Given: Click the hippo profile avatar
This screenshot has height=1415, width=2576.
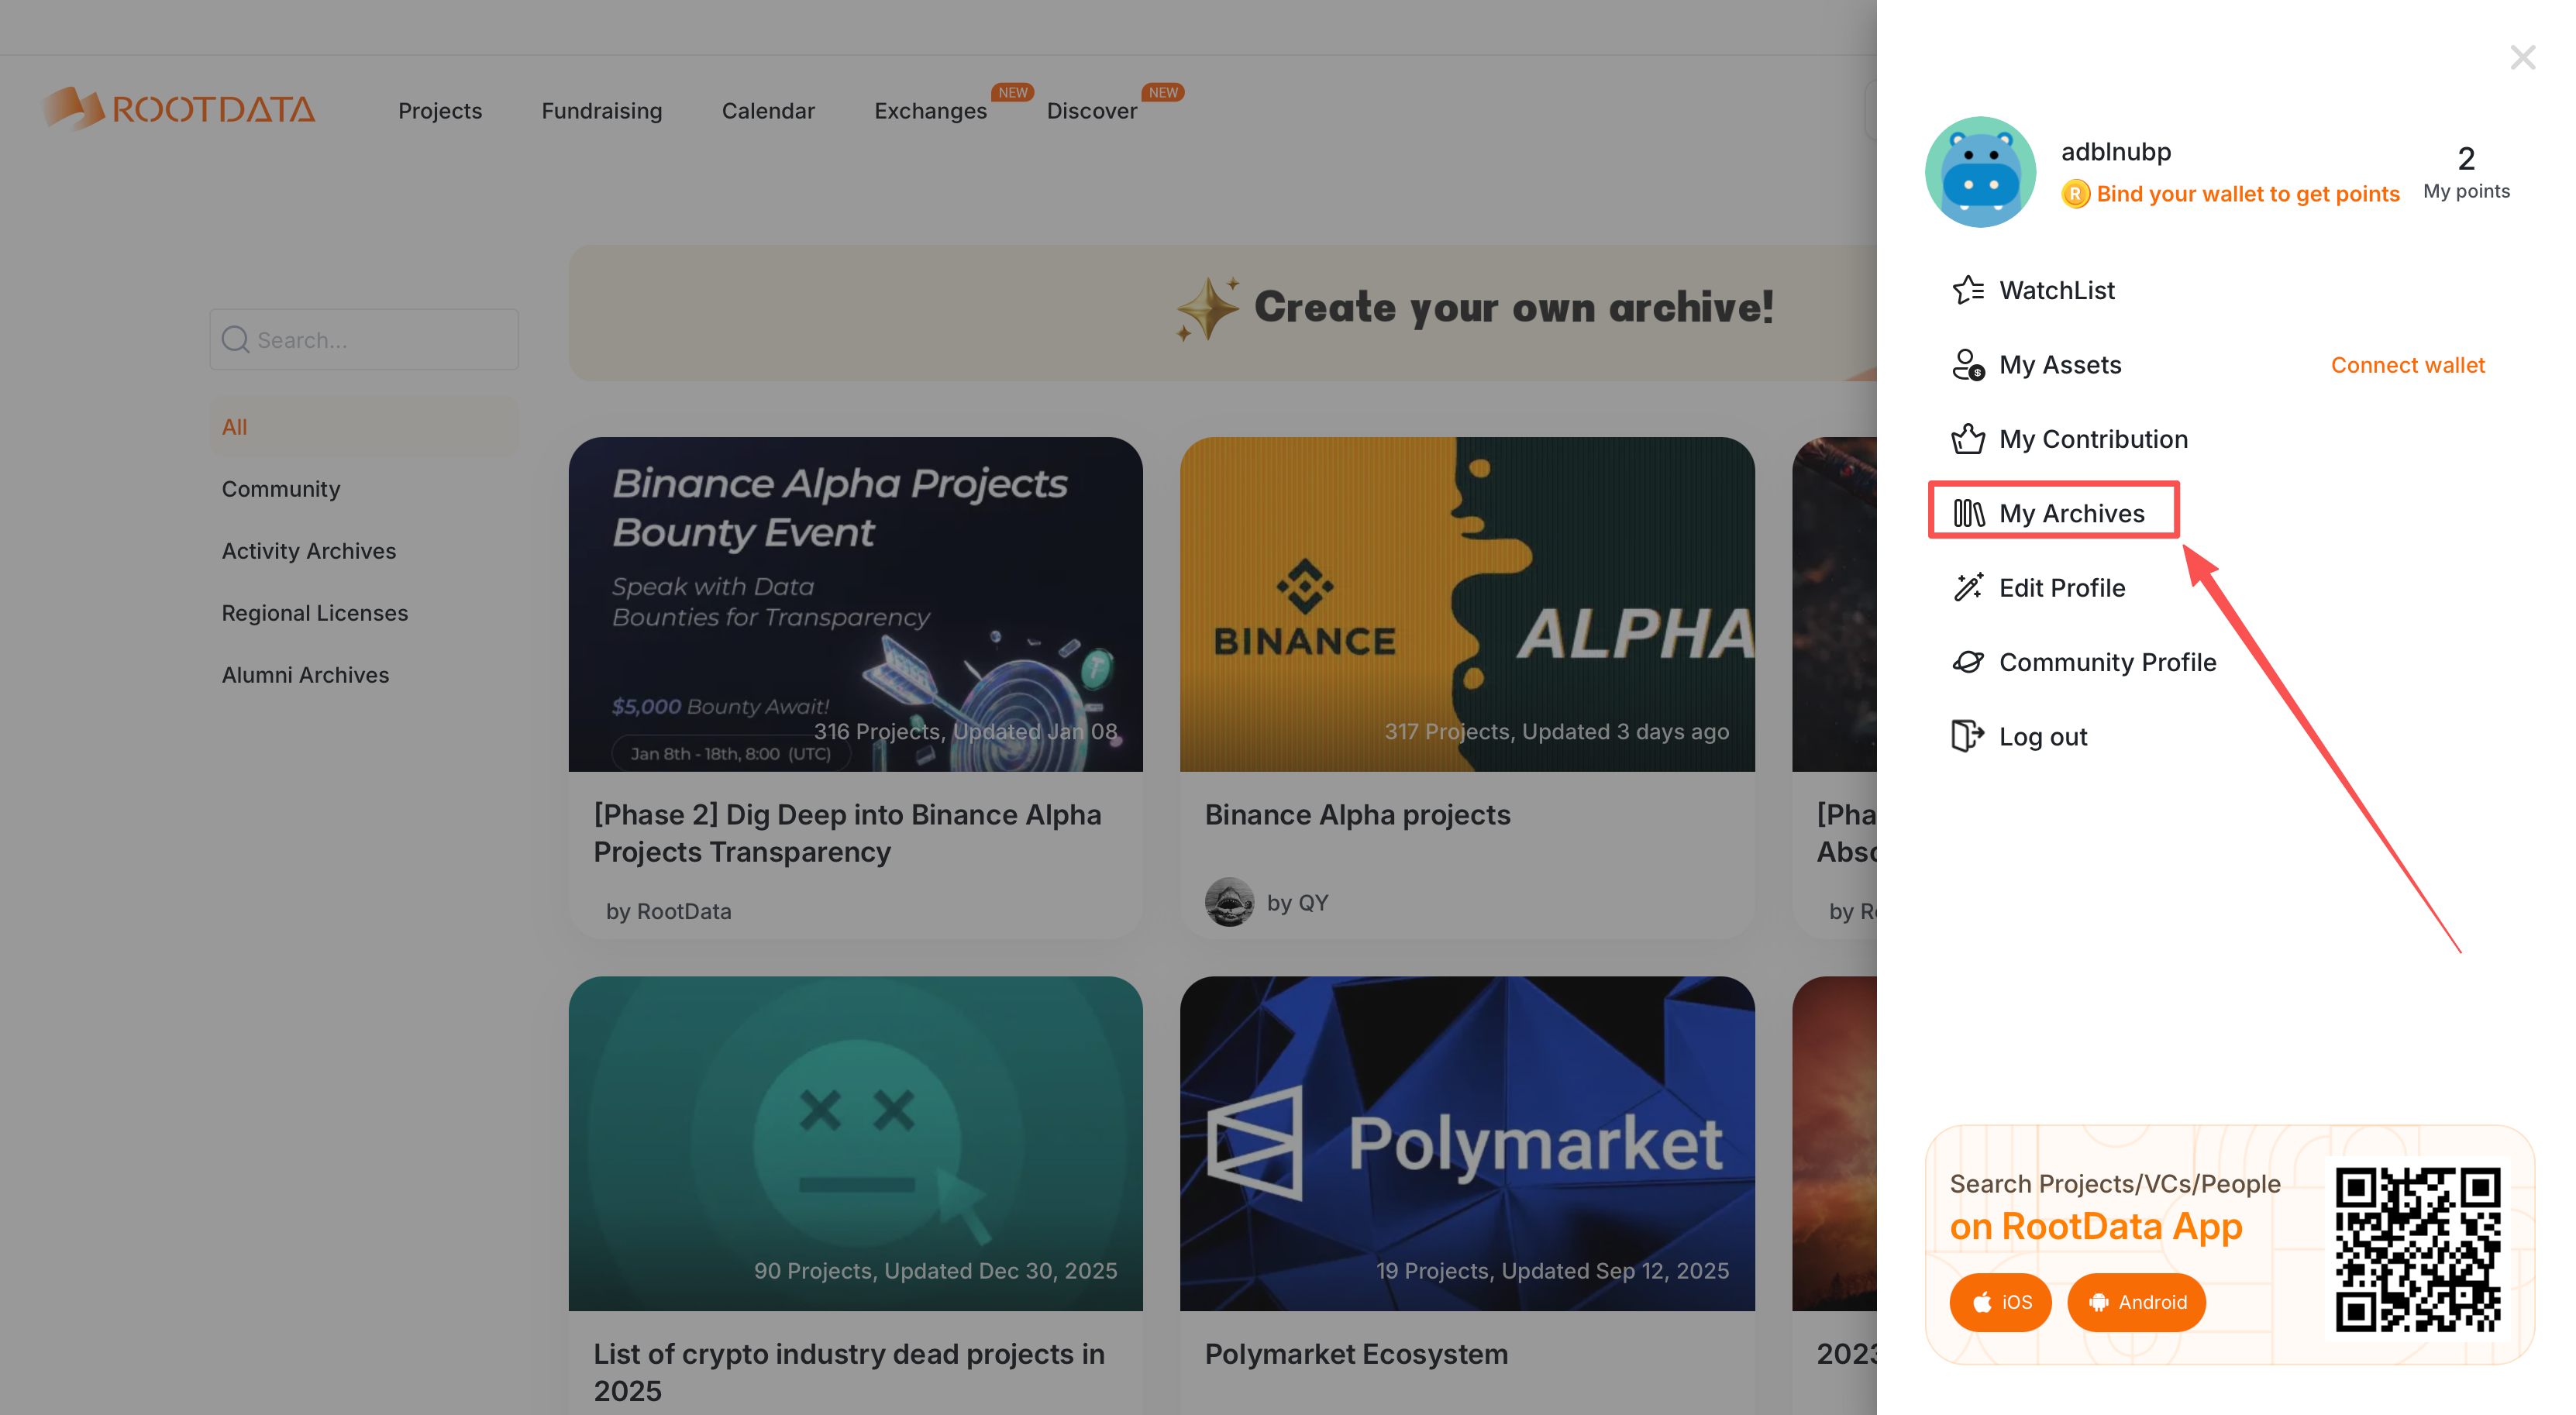Looking at the screenshot, I should [1979, 172].
